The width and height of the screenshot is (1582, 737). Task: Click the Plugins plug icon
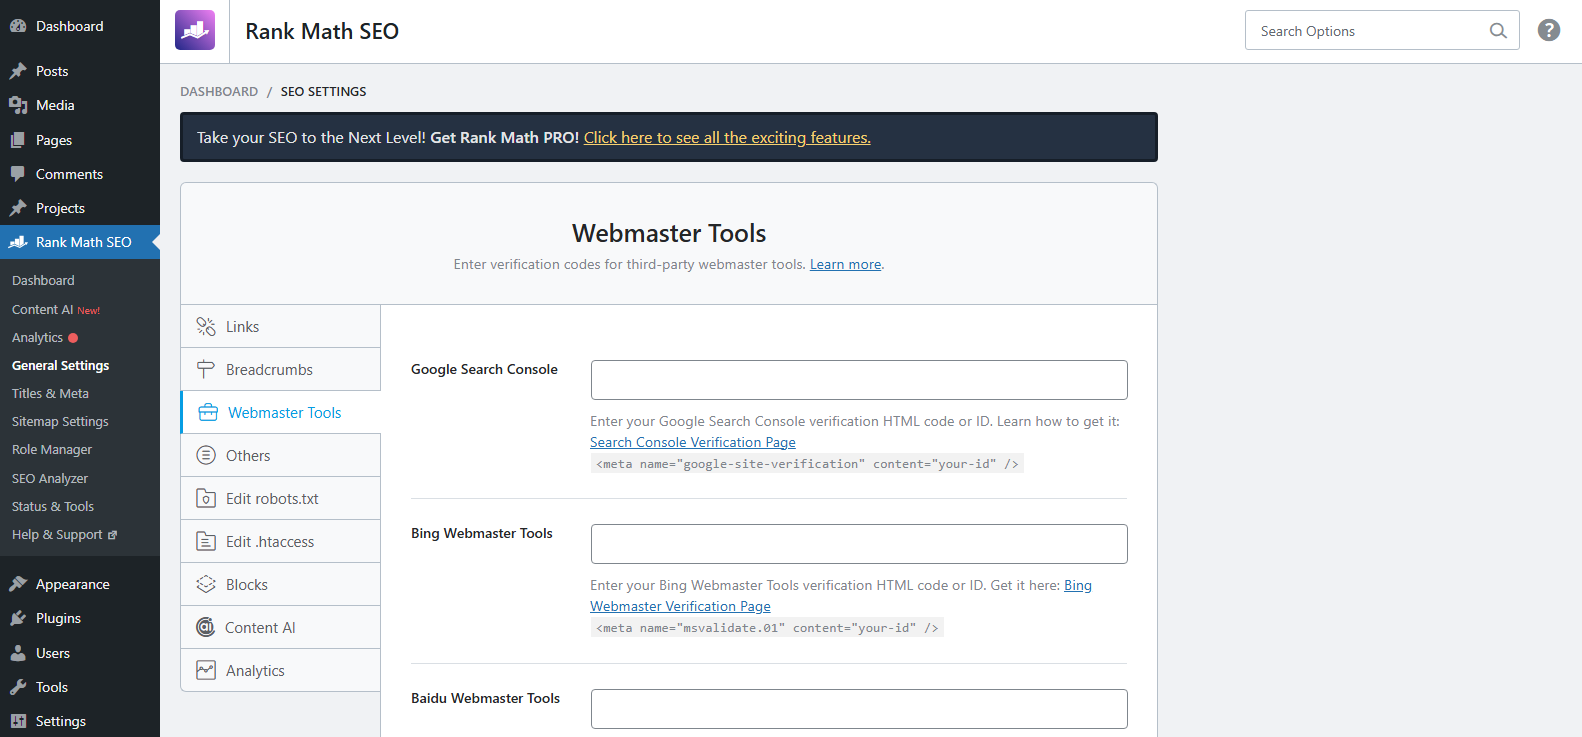pos(18,618)
